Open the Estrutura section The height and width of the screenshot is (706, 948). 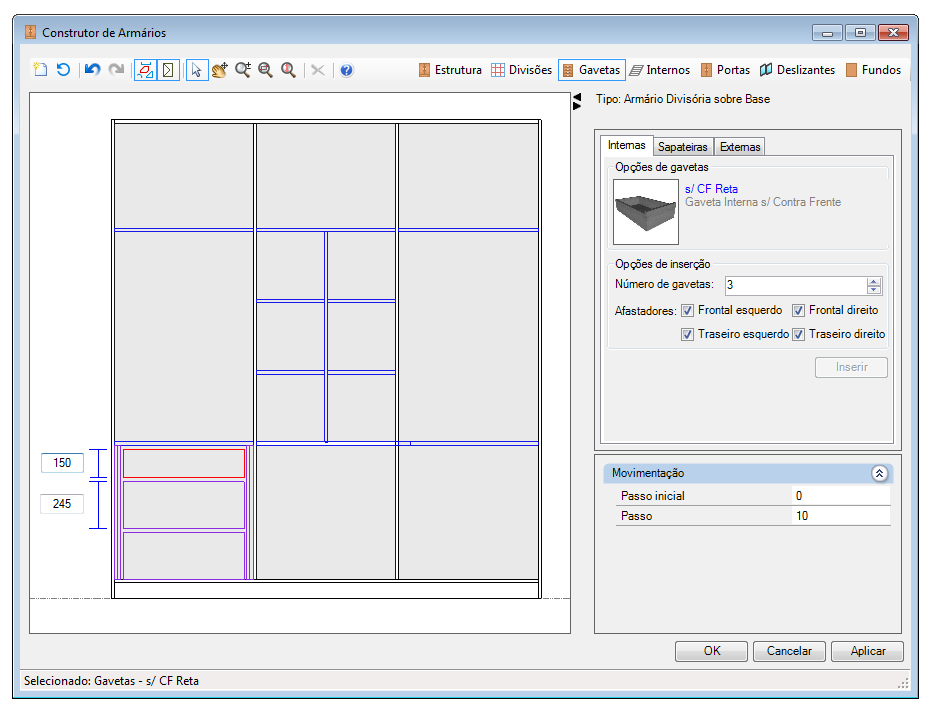450,70
